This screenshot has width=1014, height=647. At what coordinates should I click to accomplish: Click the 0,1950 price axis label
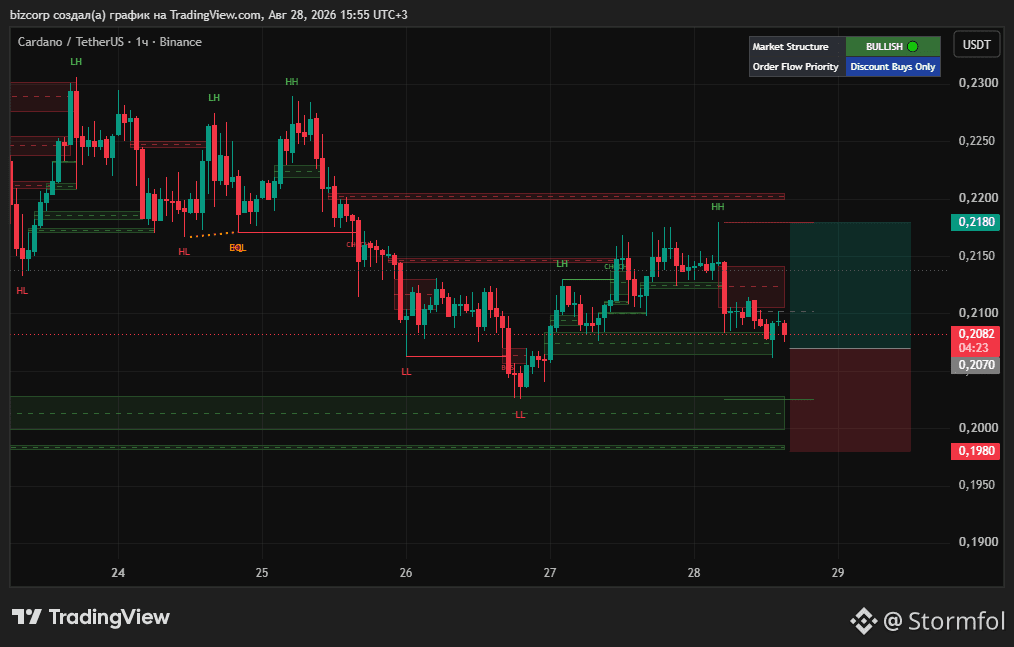click(x=977, y=485)
